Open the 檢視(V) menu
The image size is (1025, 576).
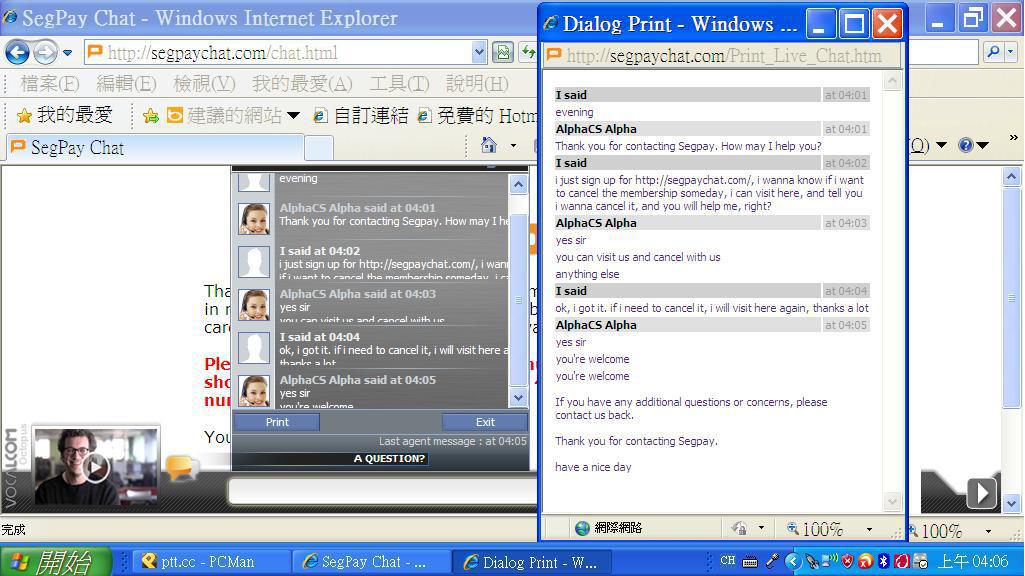(204, 84)
